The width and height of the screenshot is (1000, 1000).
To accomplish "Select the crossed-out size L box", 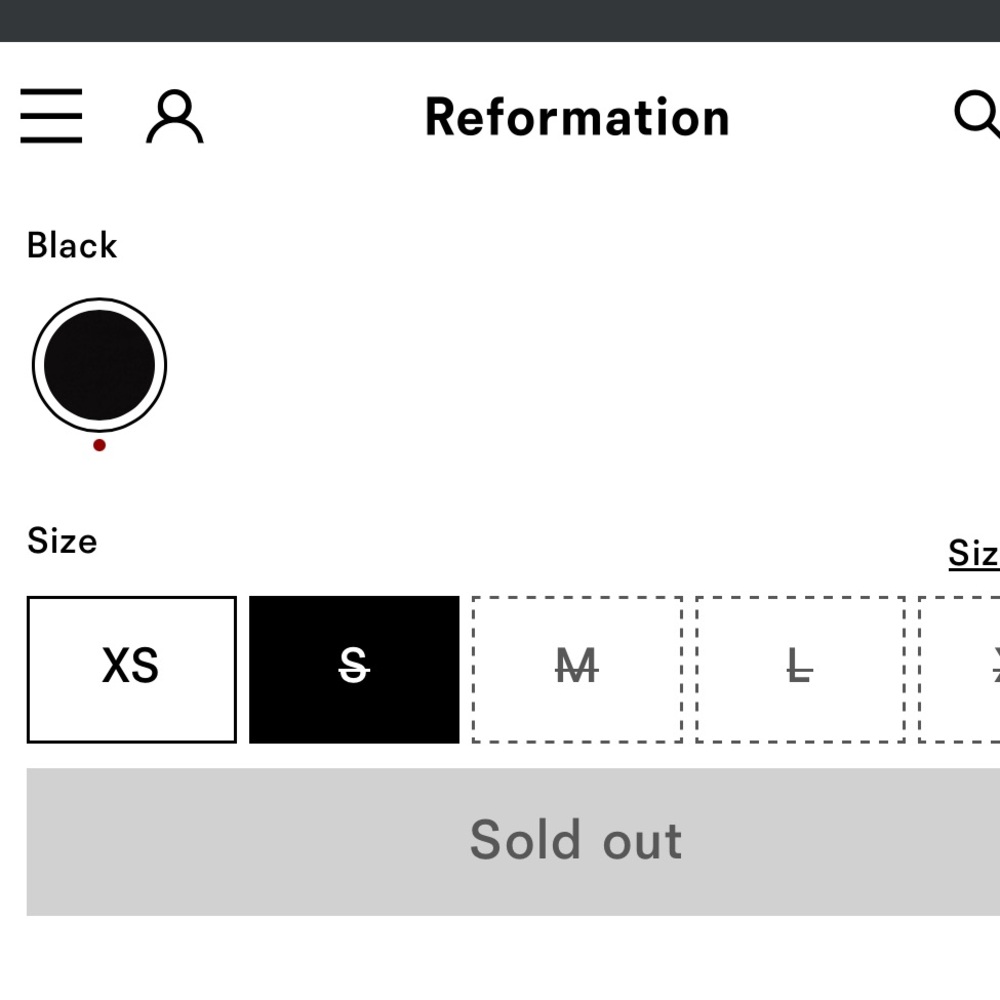I will [x=800, y=670].
